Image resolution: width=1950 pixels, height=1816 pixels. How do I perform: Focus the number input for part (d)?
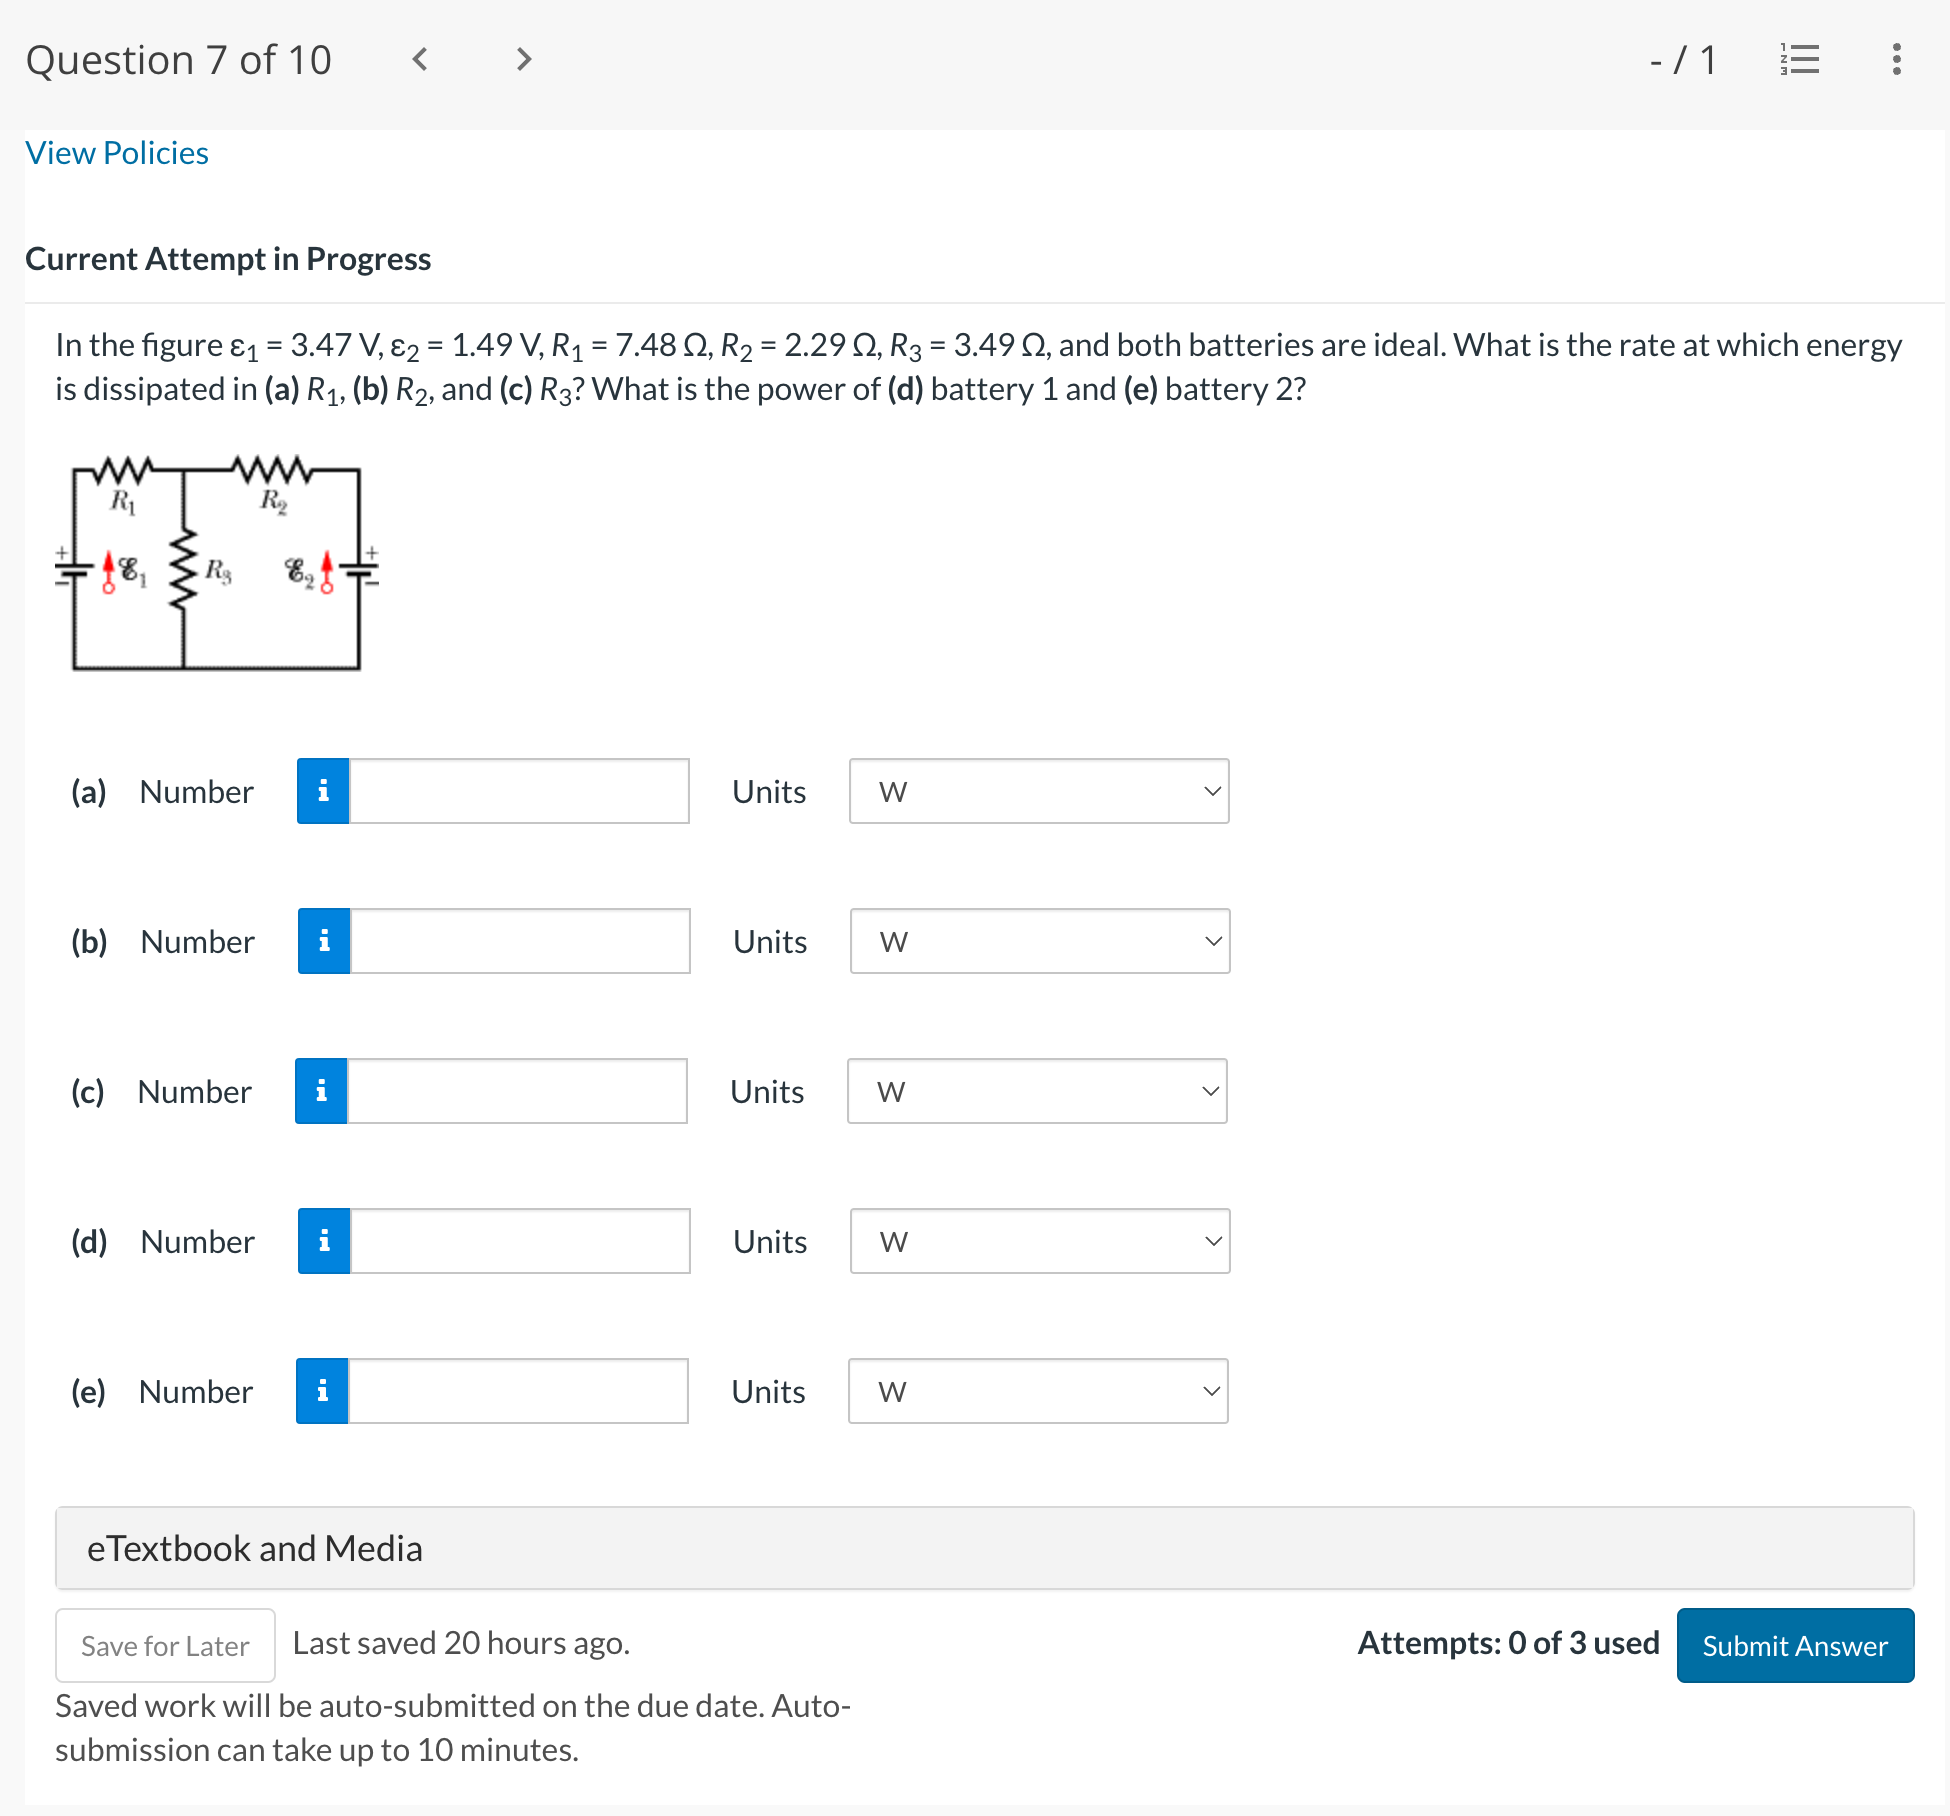(520, 1241)
